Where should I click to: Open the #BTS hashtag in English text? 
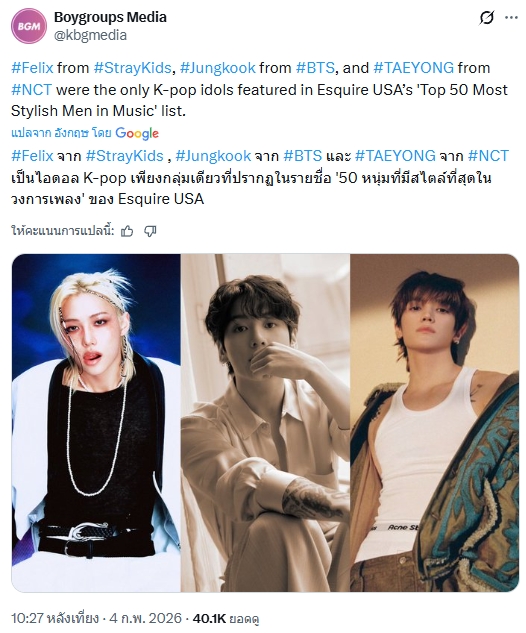[315, 68]
